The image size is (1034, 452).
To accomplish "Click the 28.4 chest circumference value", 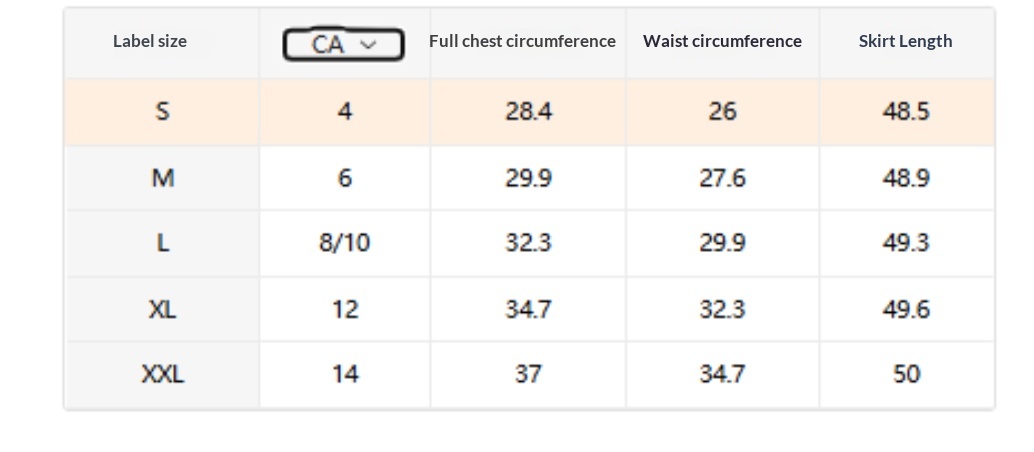I will pos(528,111).
